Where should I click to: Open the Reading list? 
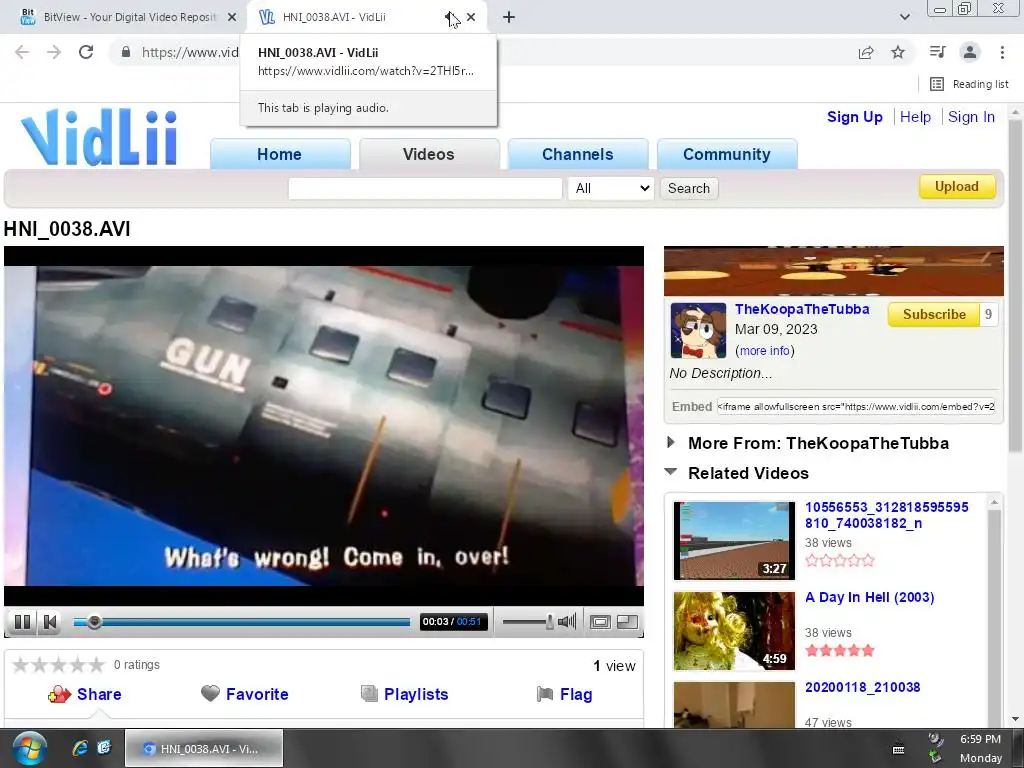click(969, 84)
